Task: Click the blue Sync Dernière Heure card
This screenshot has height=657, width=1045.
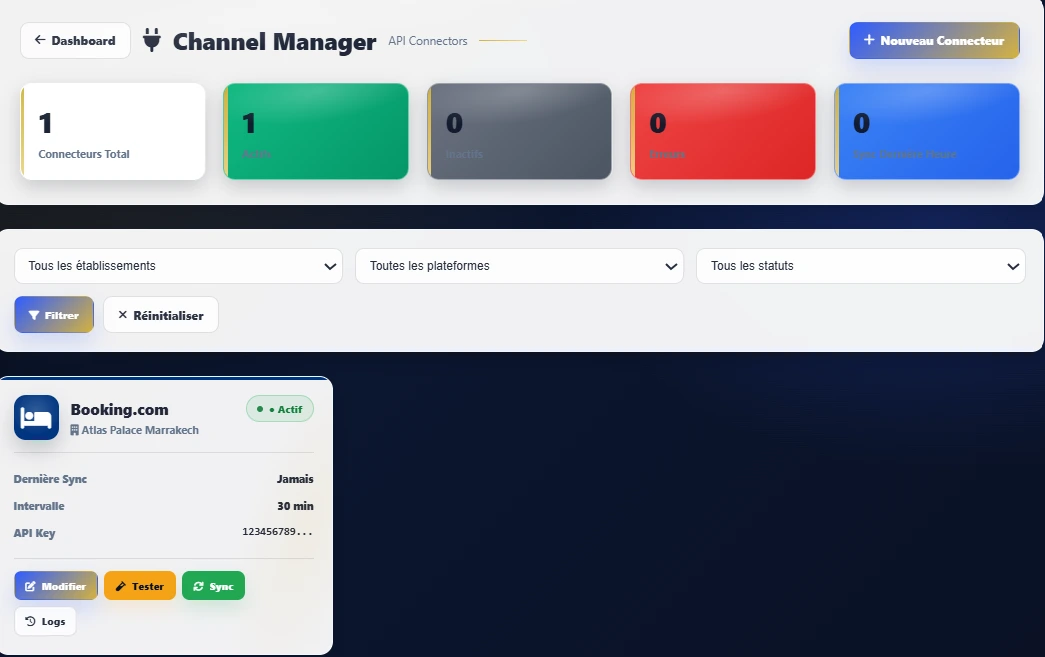Action: tap(926, 131)
